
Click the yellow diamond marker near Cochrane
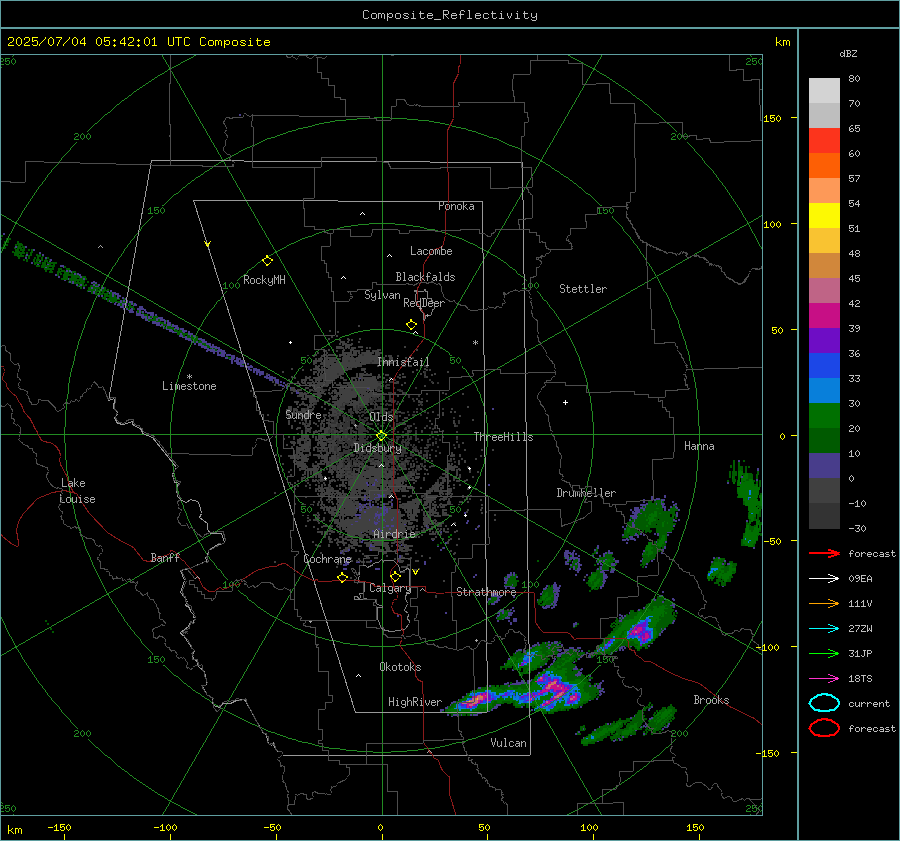tap(343, 578)
